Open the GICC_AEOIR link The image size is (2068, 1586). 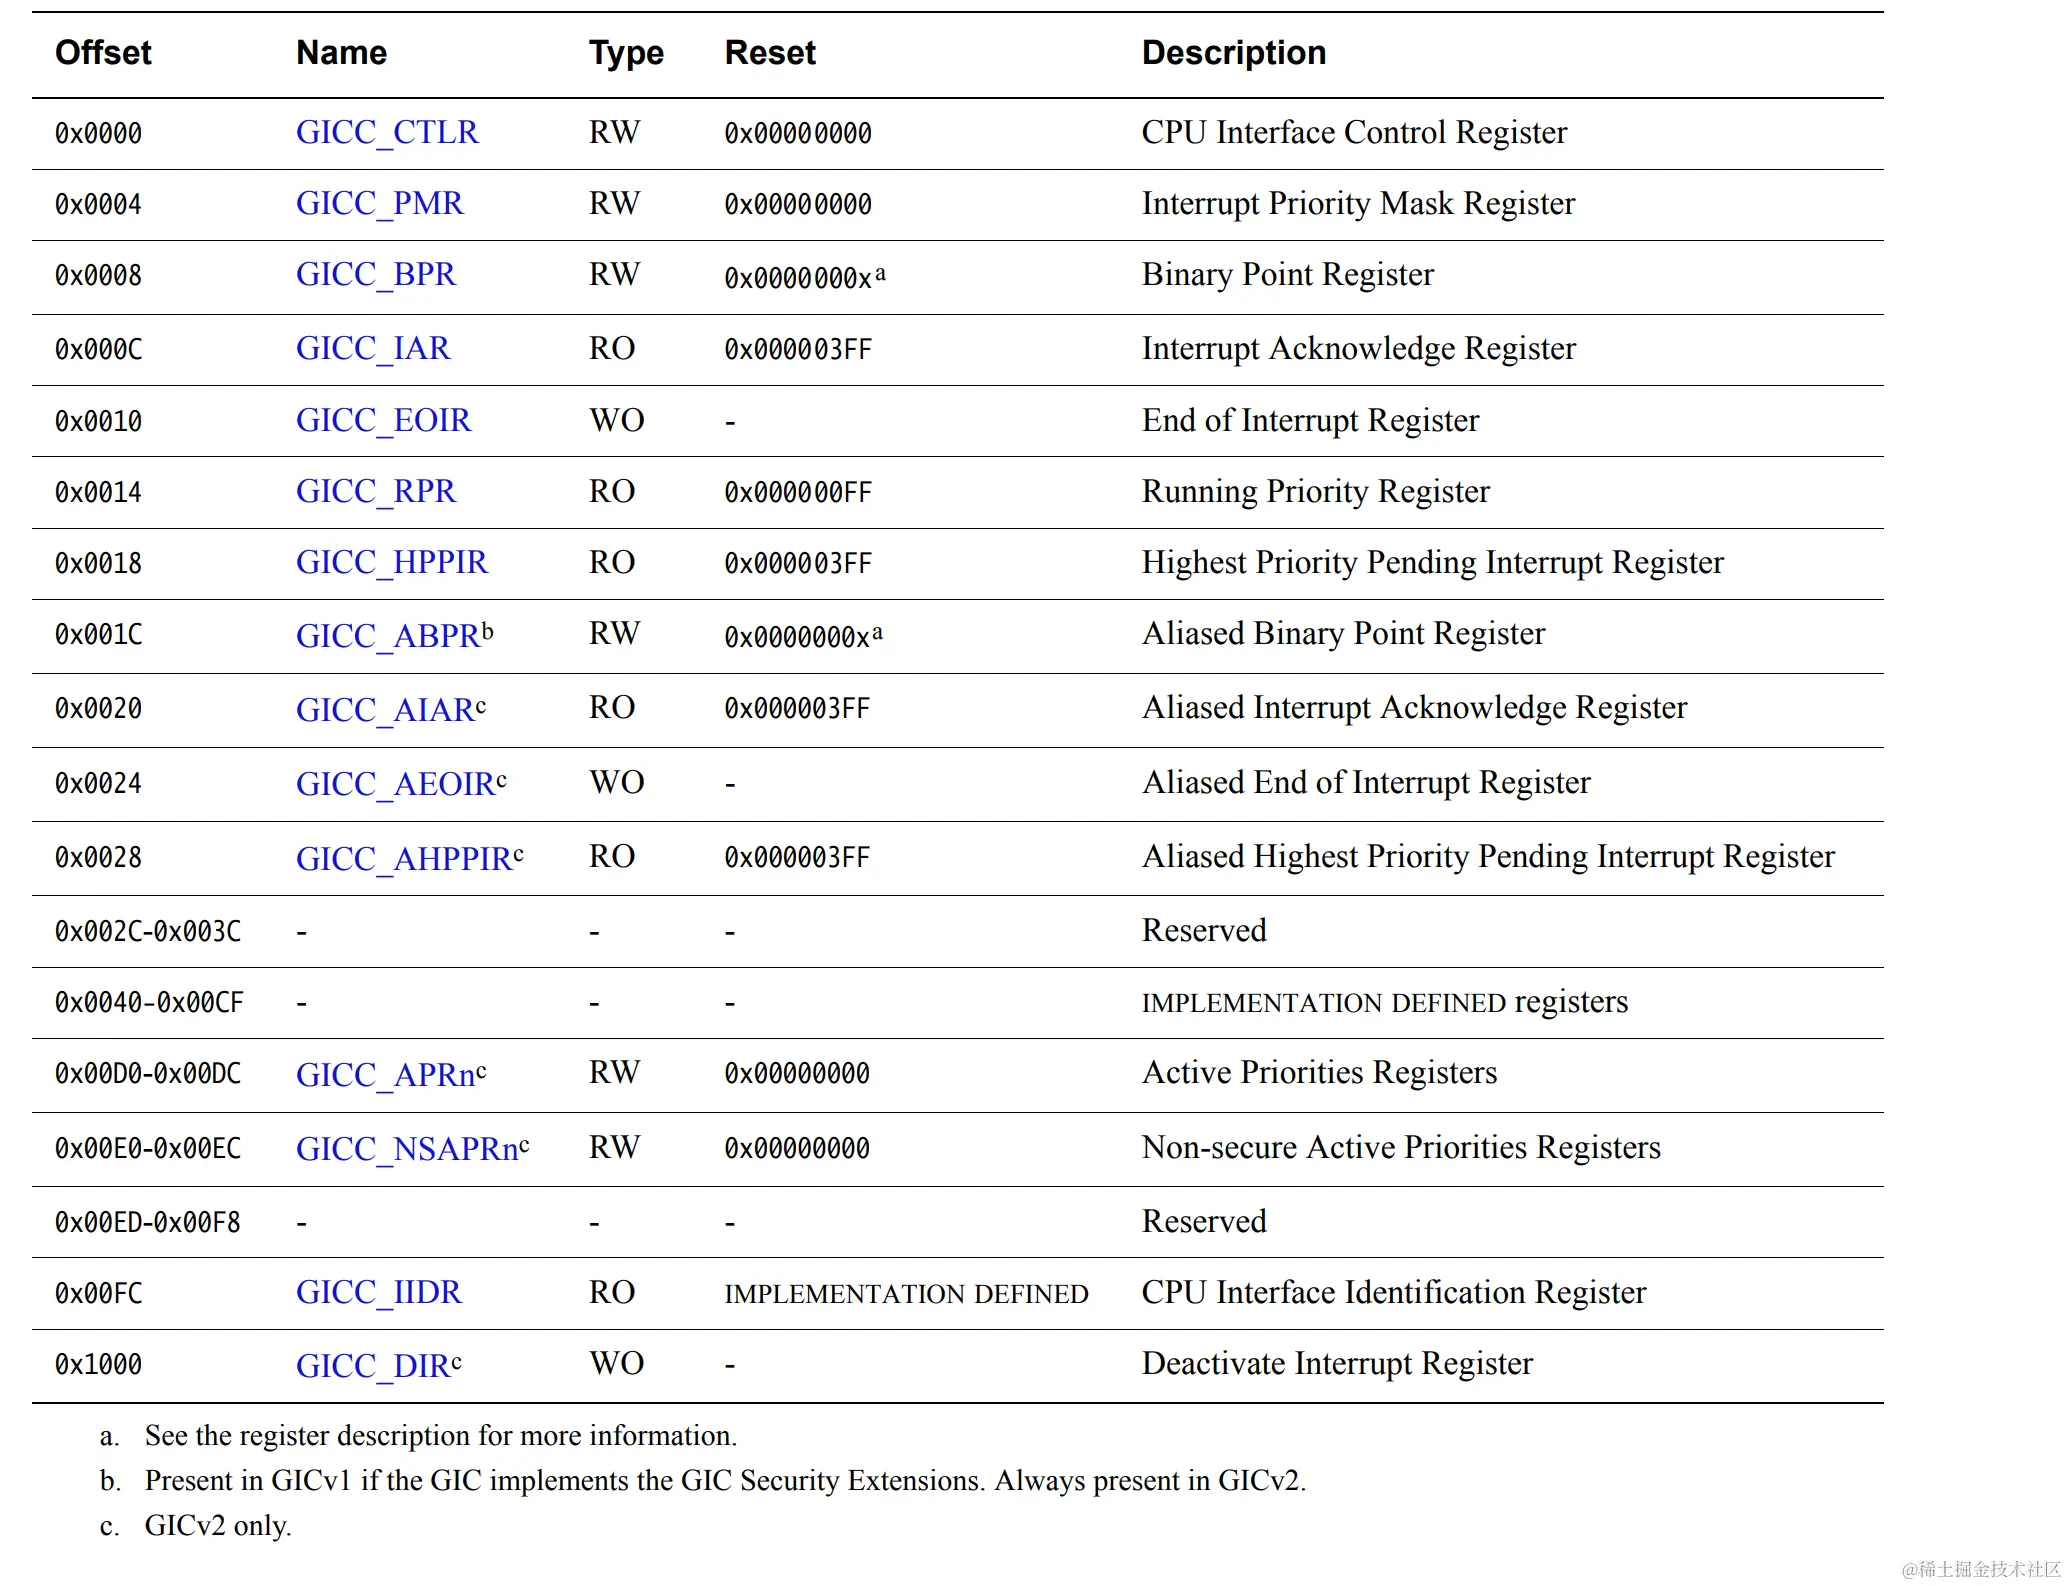[394, 784]
